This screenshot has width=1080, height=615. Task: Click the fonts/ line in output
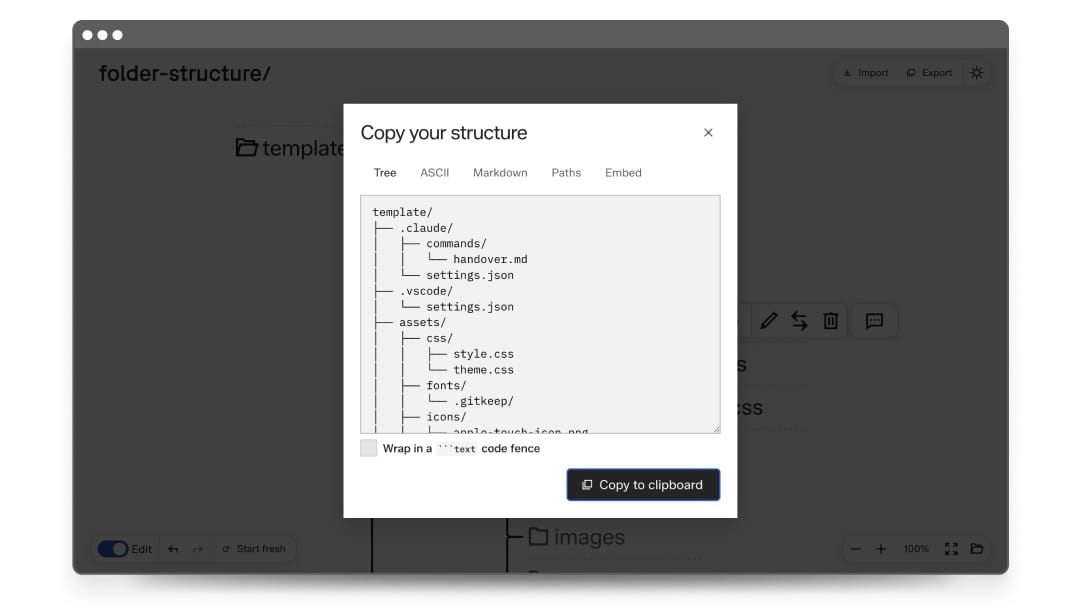446,386
